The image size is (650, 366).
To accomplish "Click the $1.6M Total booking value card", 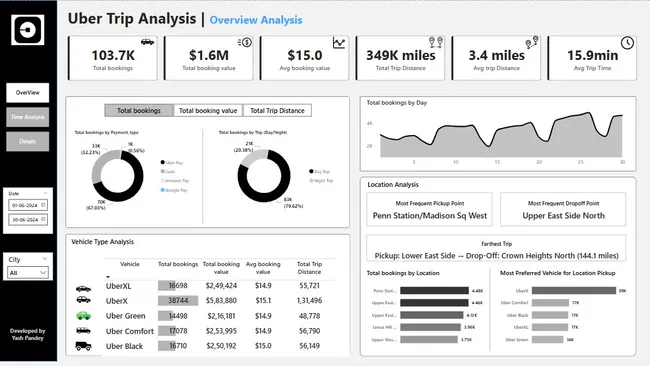I will point(209,58).
